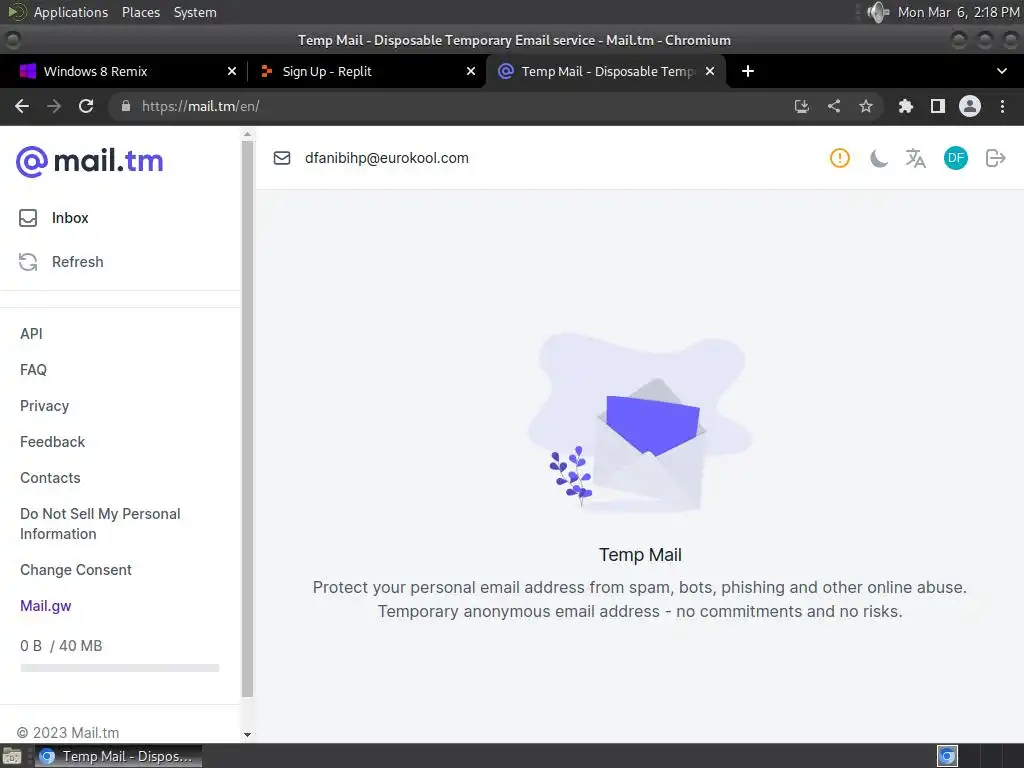Open the DF account avatar menu
Screen dimensions: 1024x768
coord(955,158)
